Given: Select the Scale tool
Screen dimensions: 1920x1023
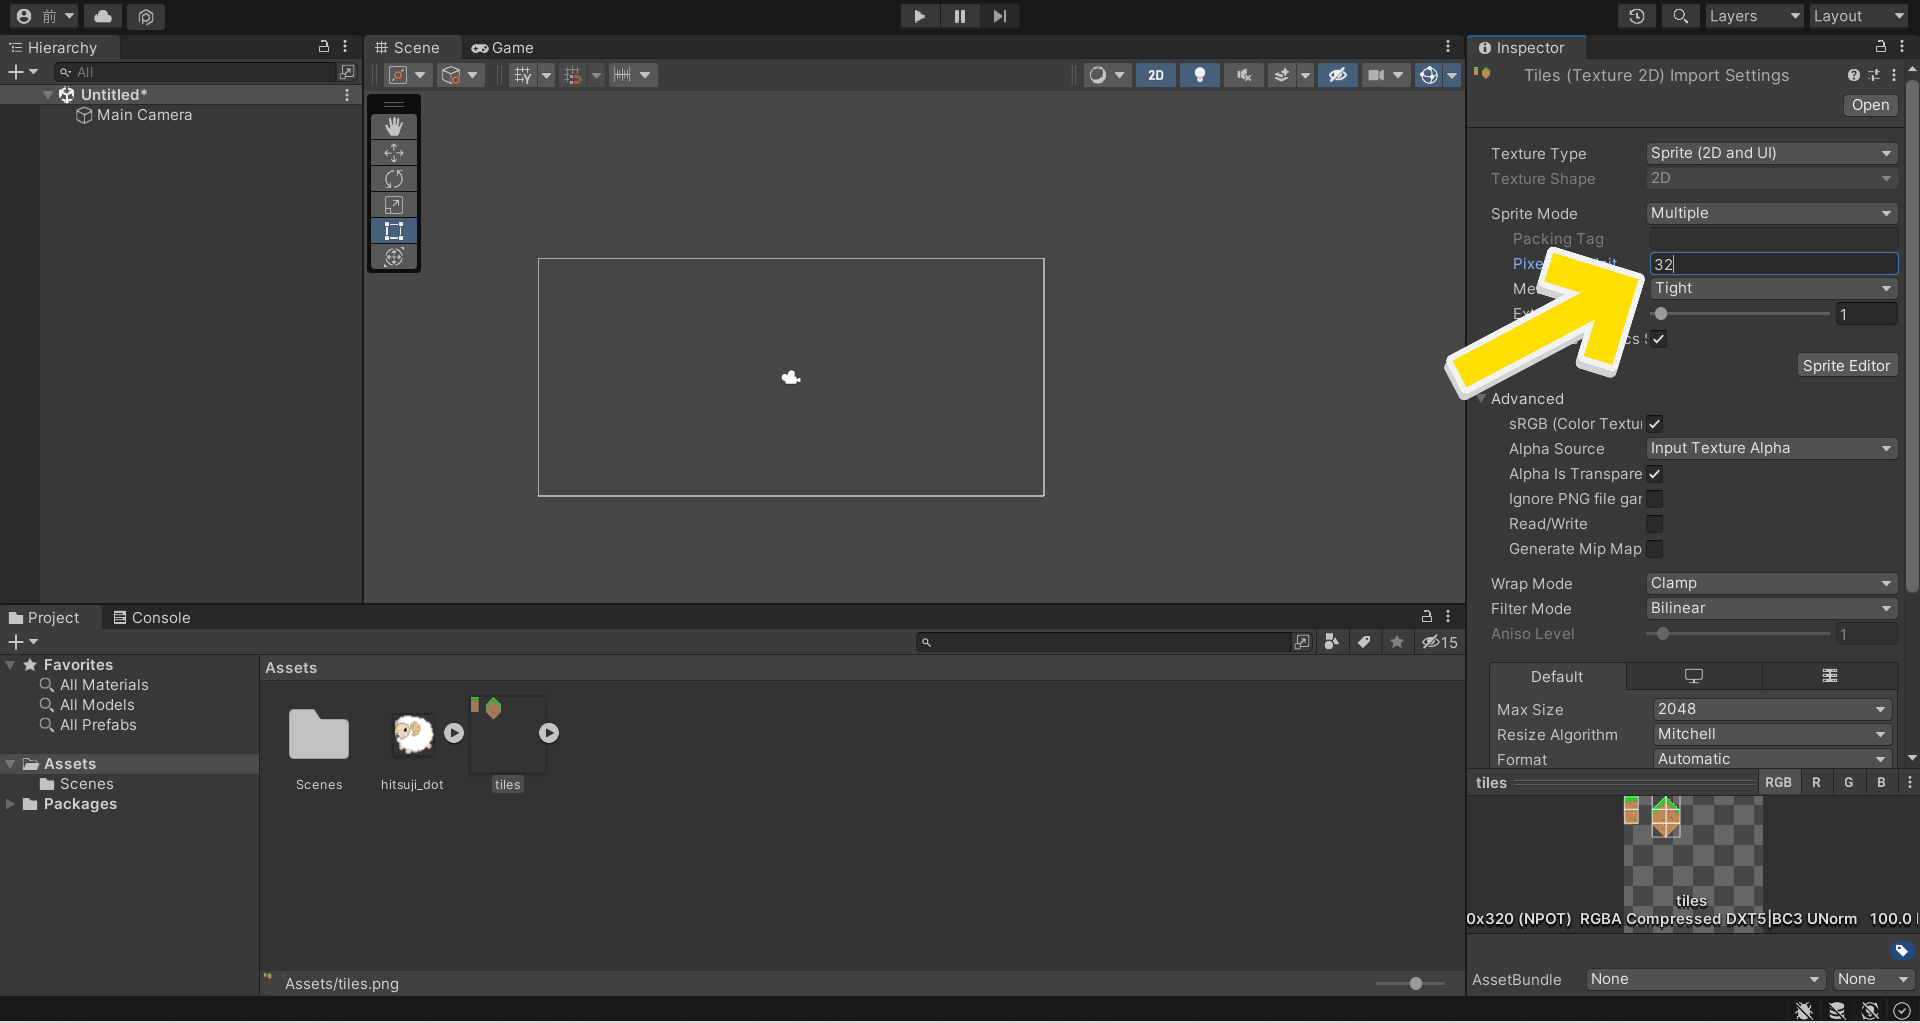Looking at the screenshot, I should pos(394,205).
